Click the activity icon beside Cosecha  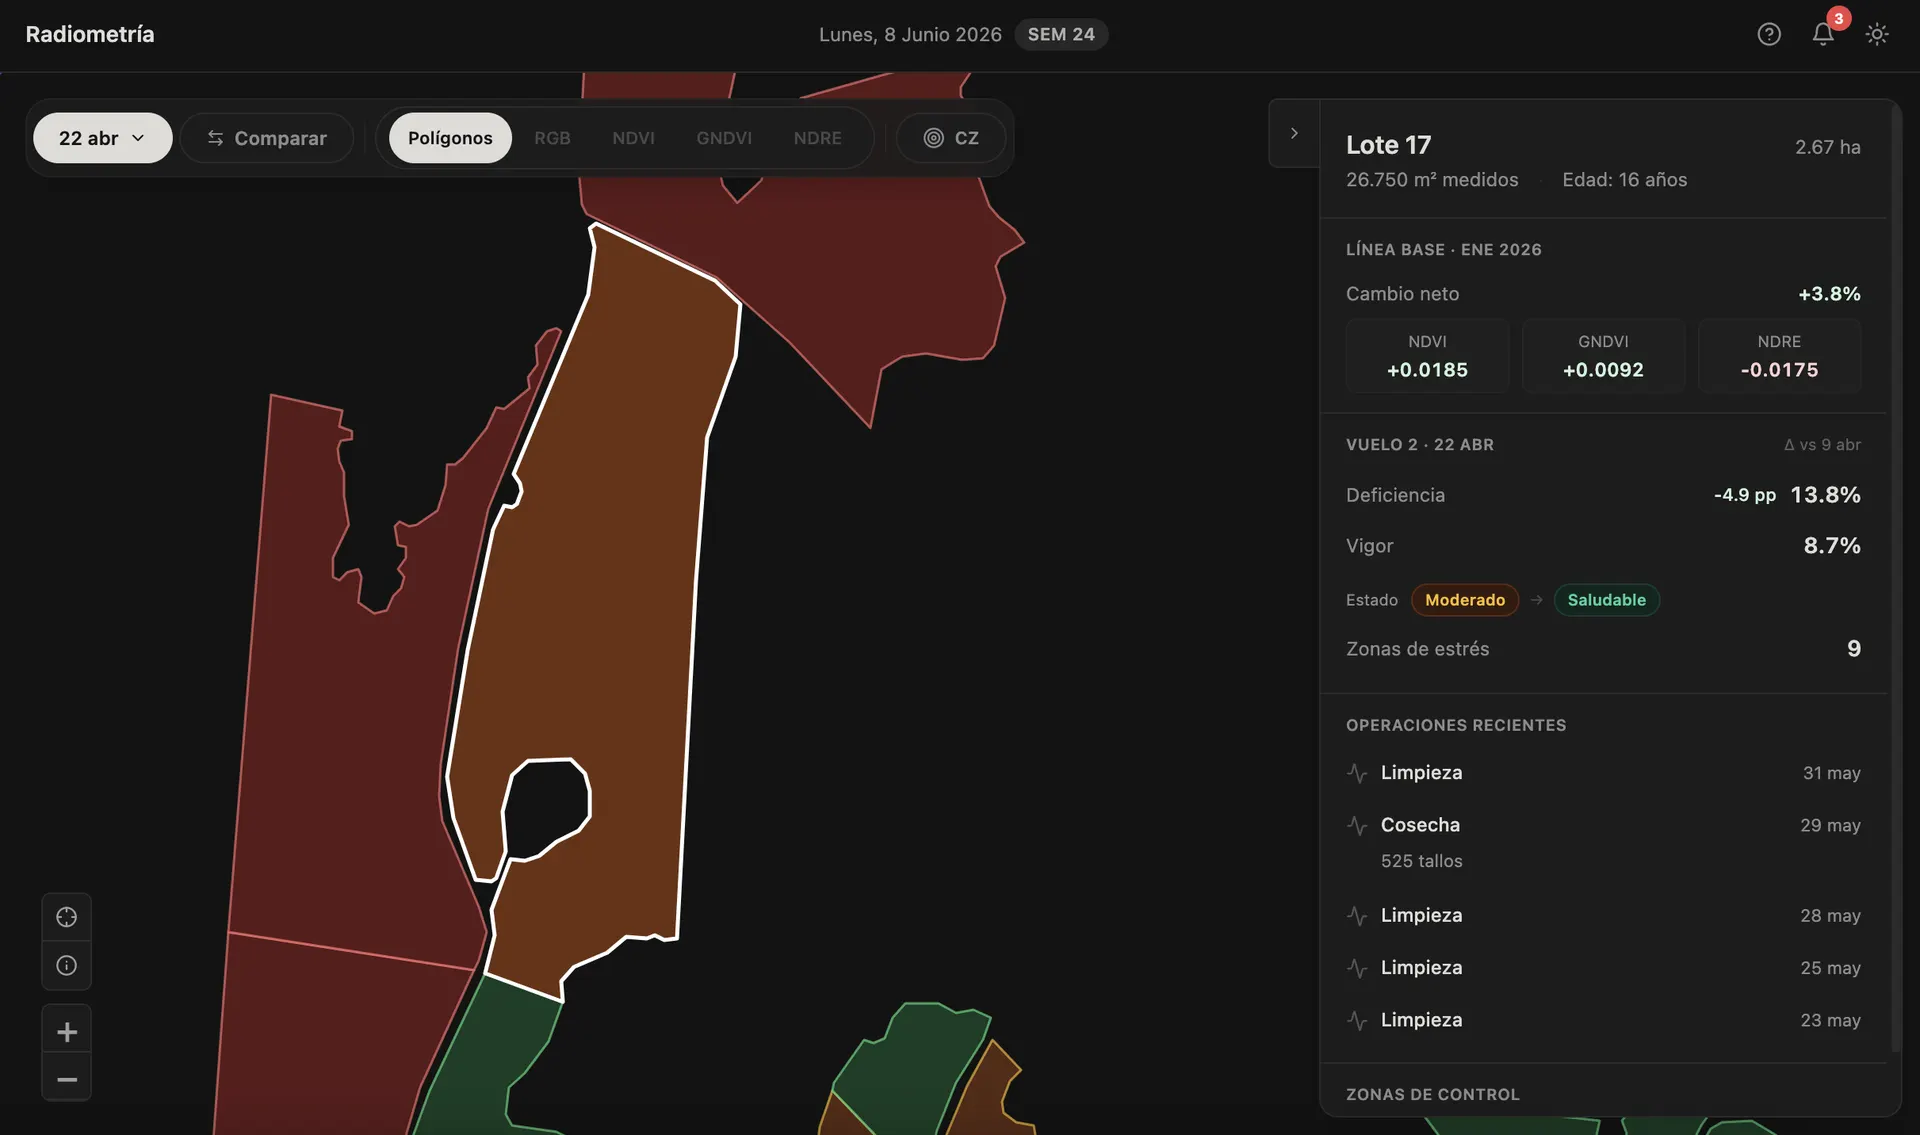pyautogui.click(x=1357, y=825)
